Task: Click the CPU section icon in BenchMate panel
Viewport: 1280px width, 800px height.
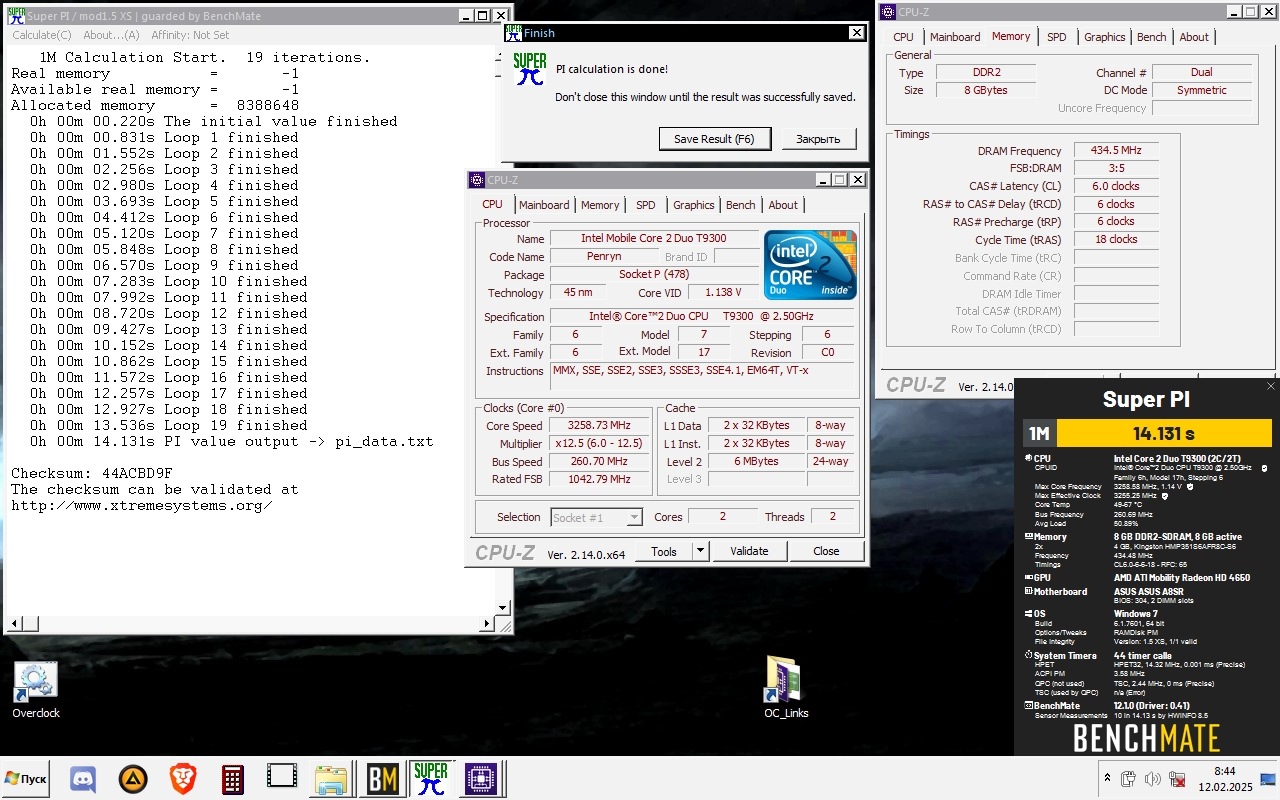Action: coord(1027,459)
